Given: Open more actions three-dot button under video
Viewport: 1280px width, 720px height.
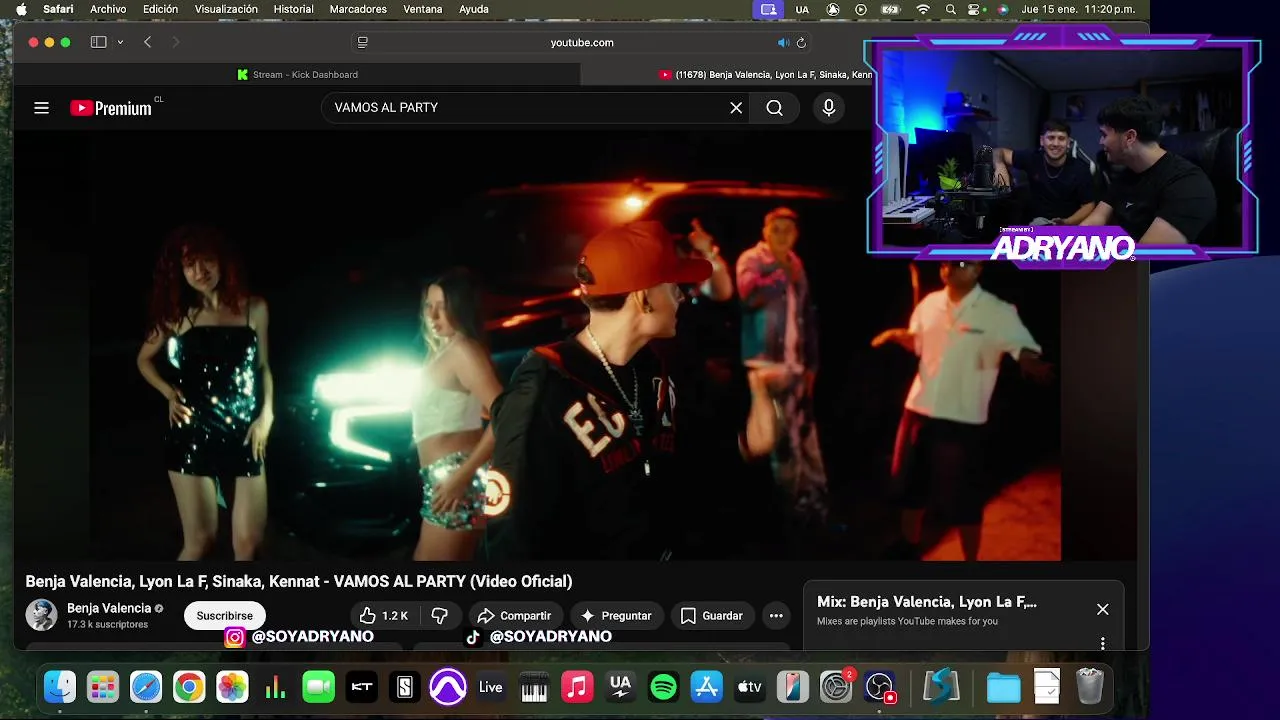Looking at the screenshot, I should pos(775,616).
